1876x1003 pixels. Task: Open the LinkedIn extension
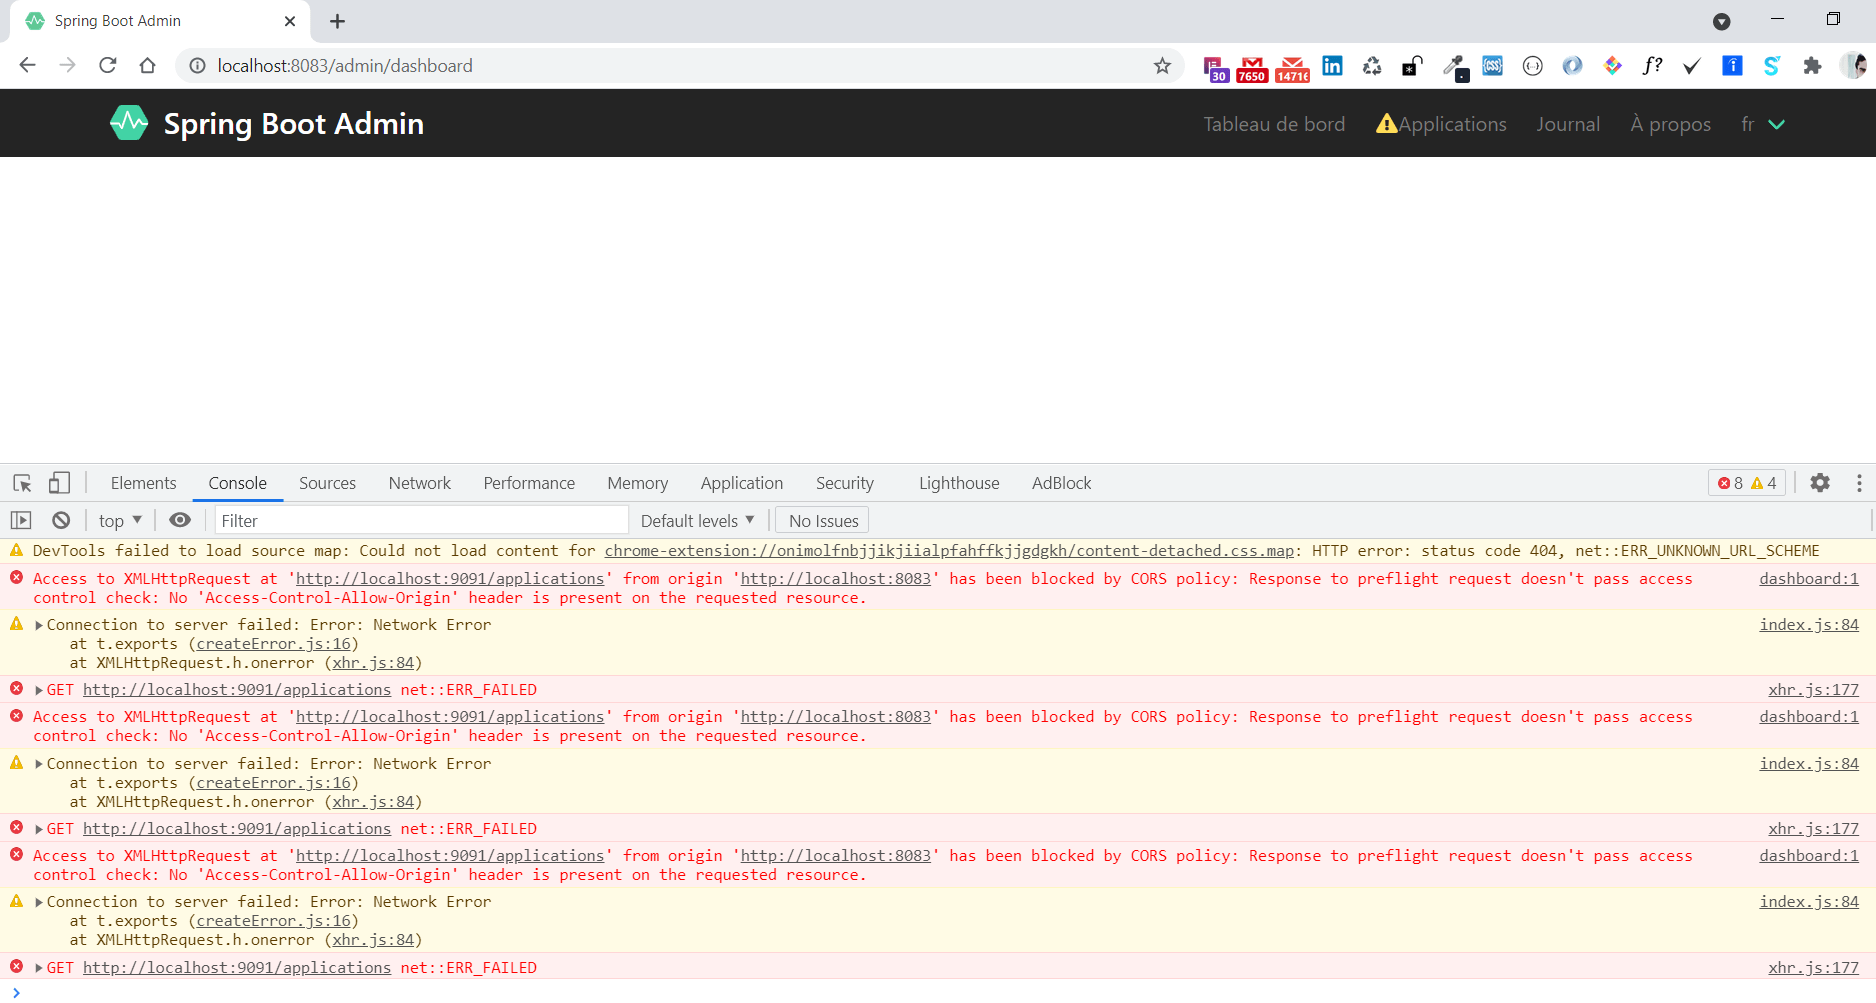pyautogui.click(x=1332, y=66)
